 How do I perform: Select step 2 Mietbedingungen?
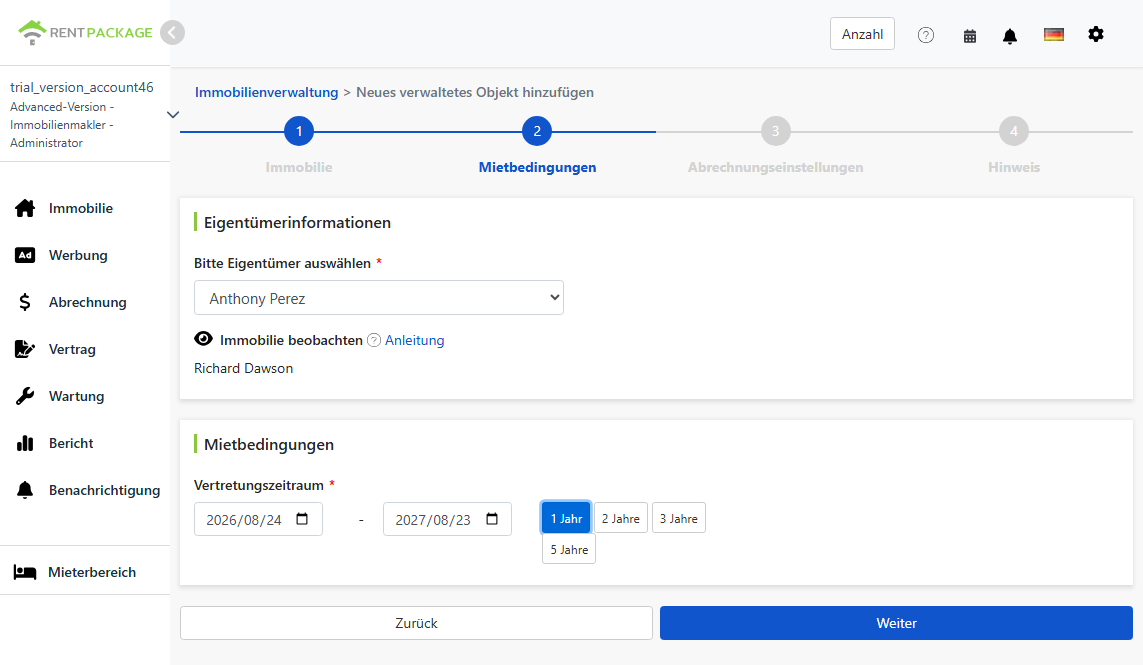(537, 131)
